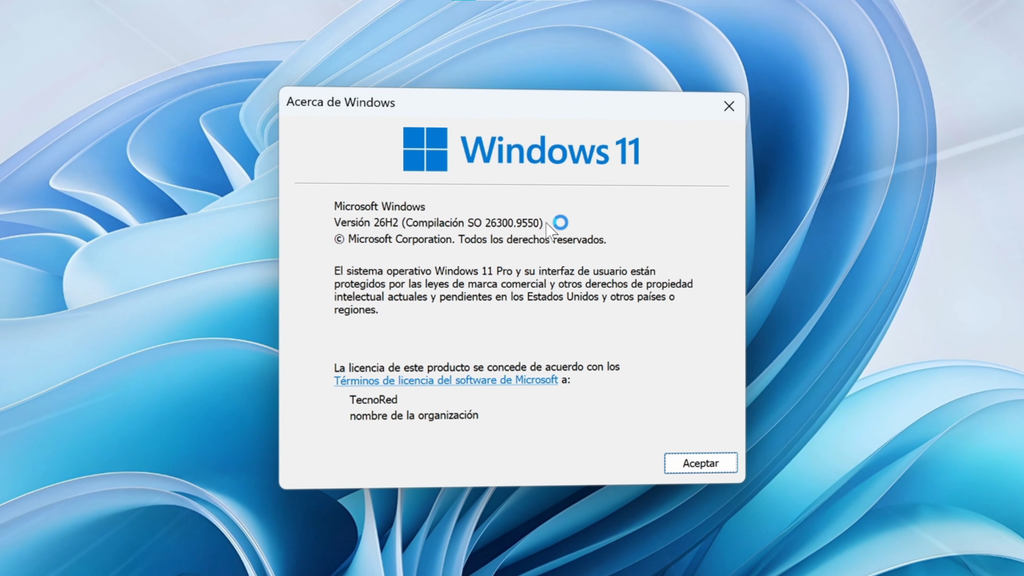The image size is (1024, 576).
Task: Open the Términos de licencia del software link
Action: (x=445, y=380)
